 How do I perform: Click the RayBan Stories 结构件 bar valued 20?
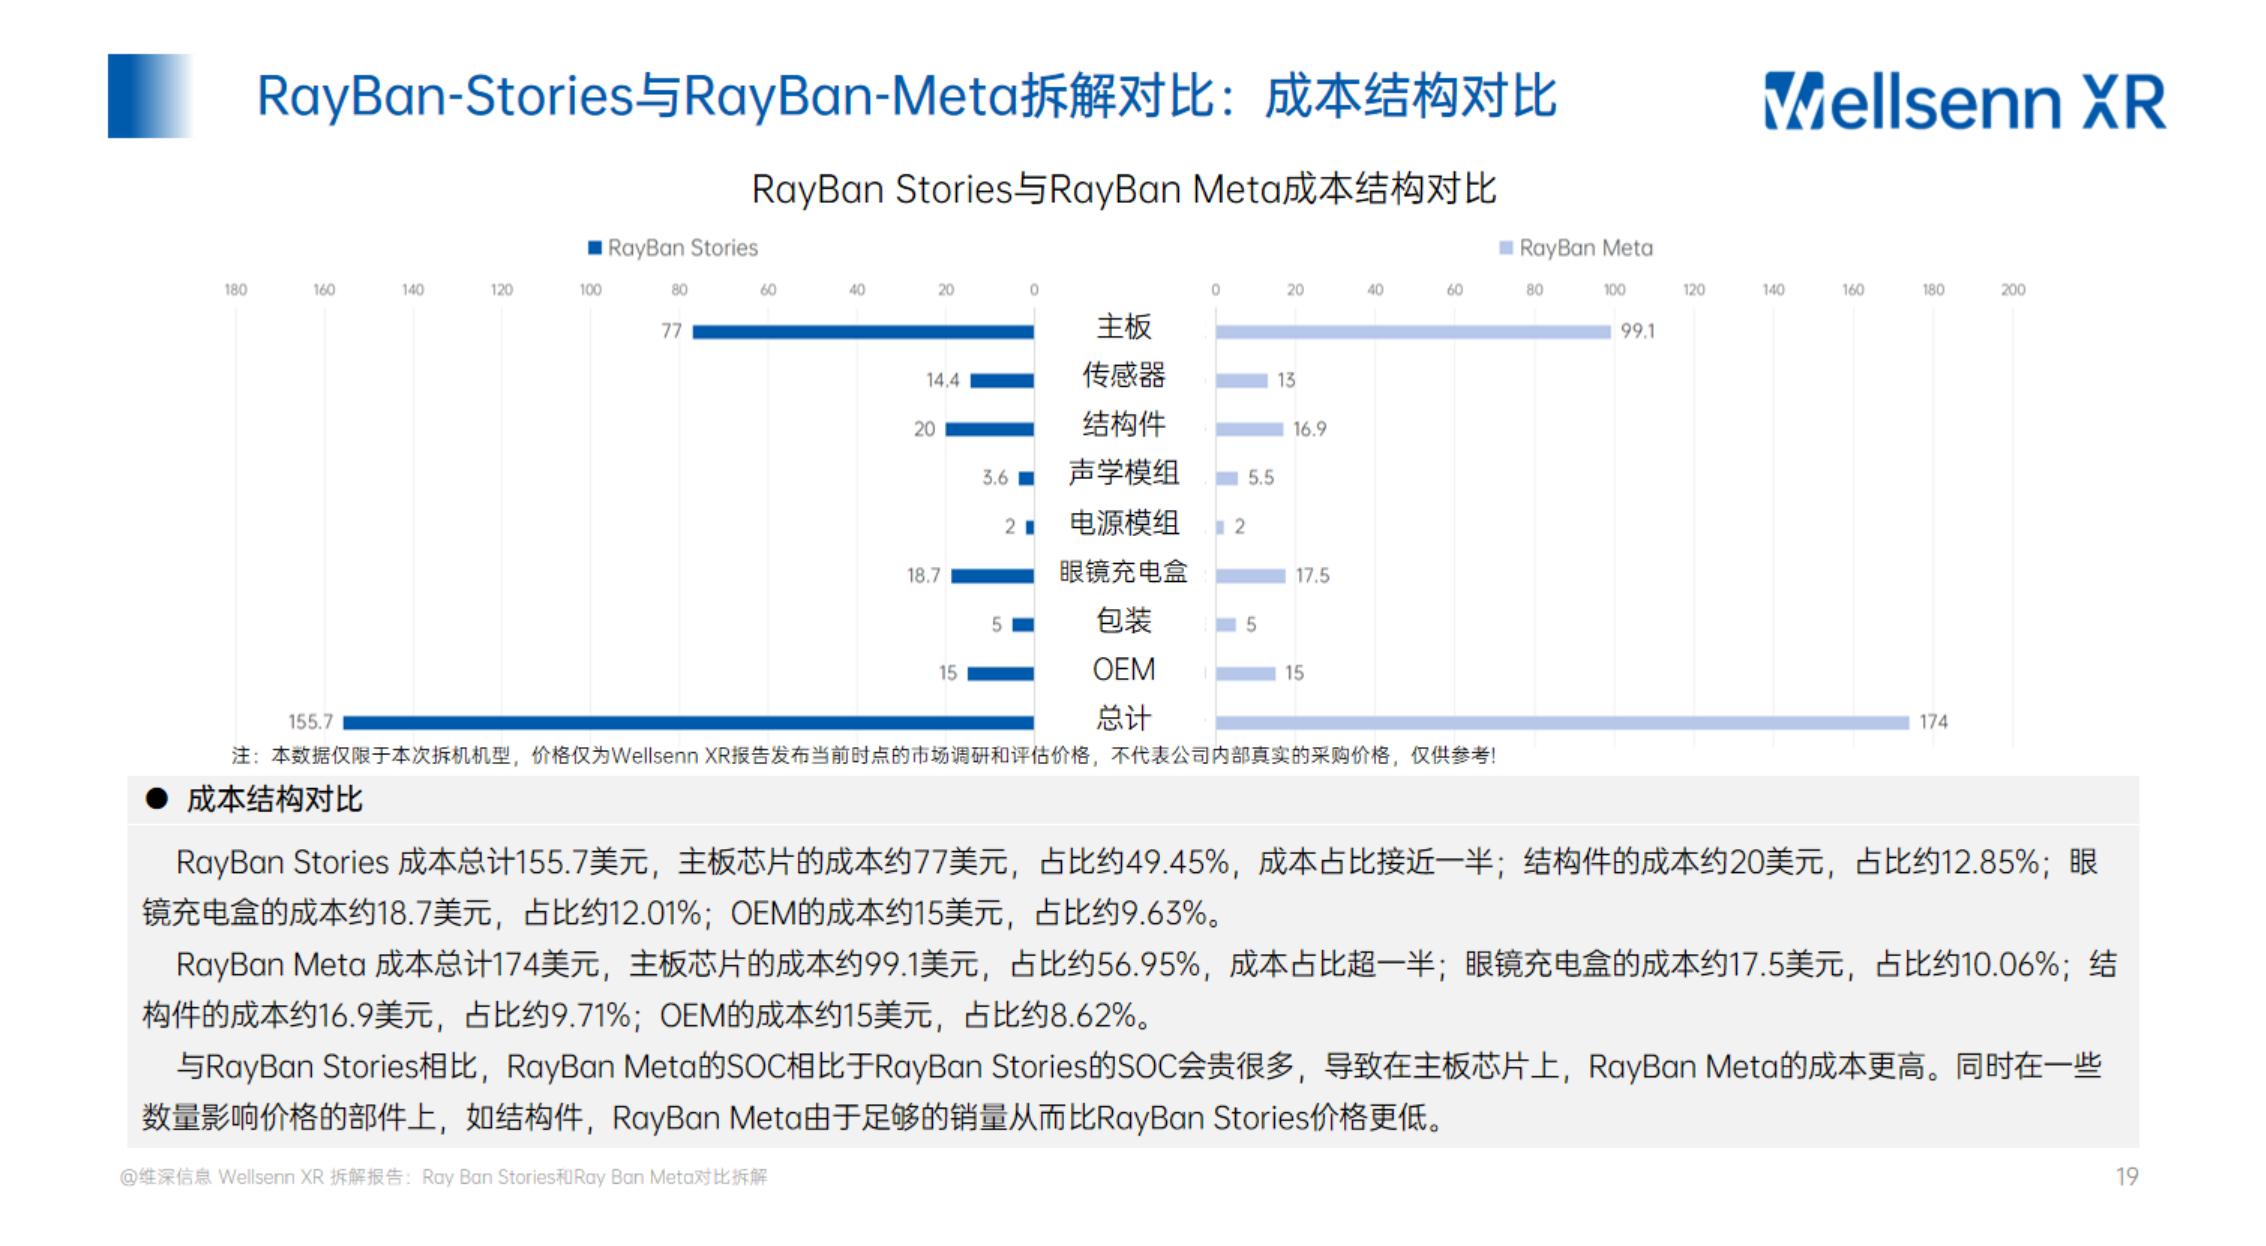point(990,429)
